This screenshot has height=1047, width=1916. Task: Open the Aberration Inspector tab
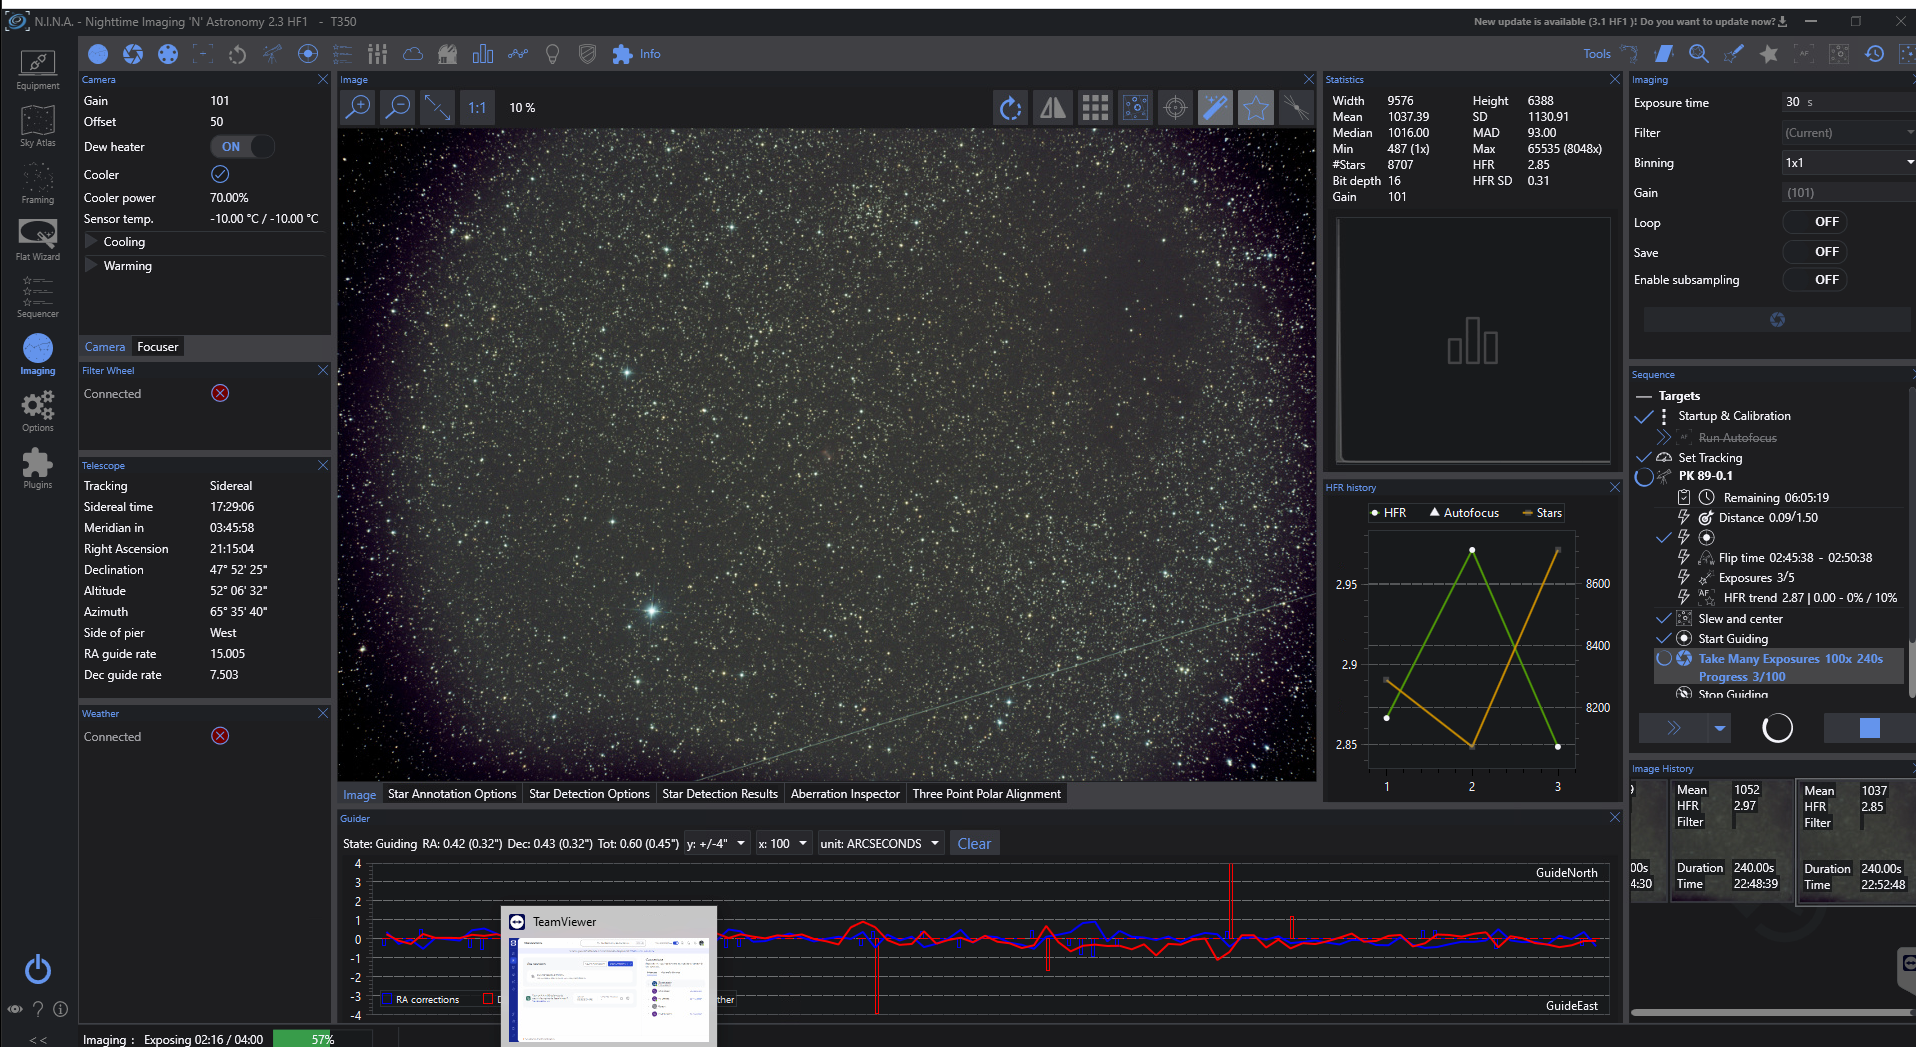(x=844, y=794)
